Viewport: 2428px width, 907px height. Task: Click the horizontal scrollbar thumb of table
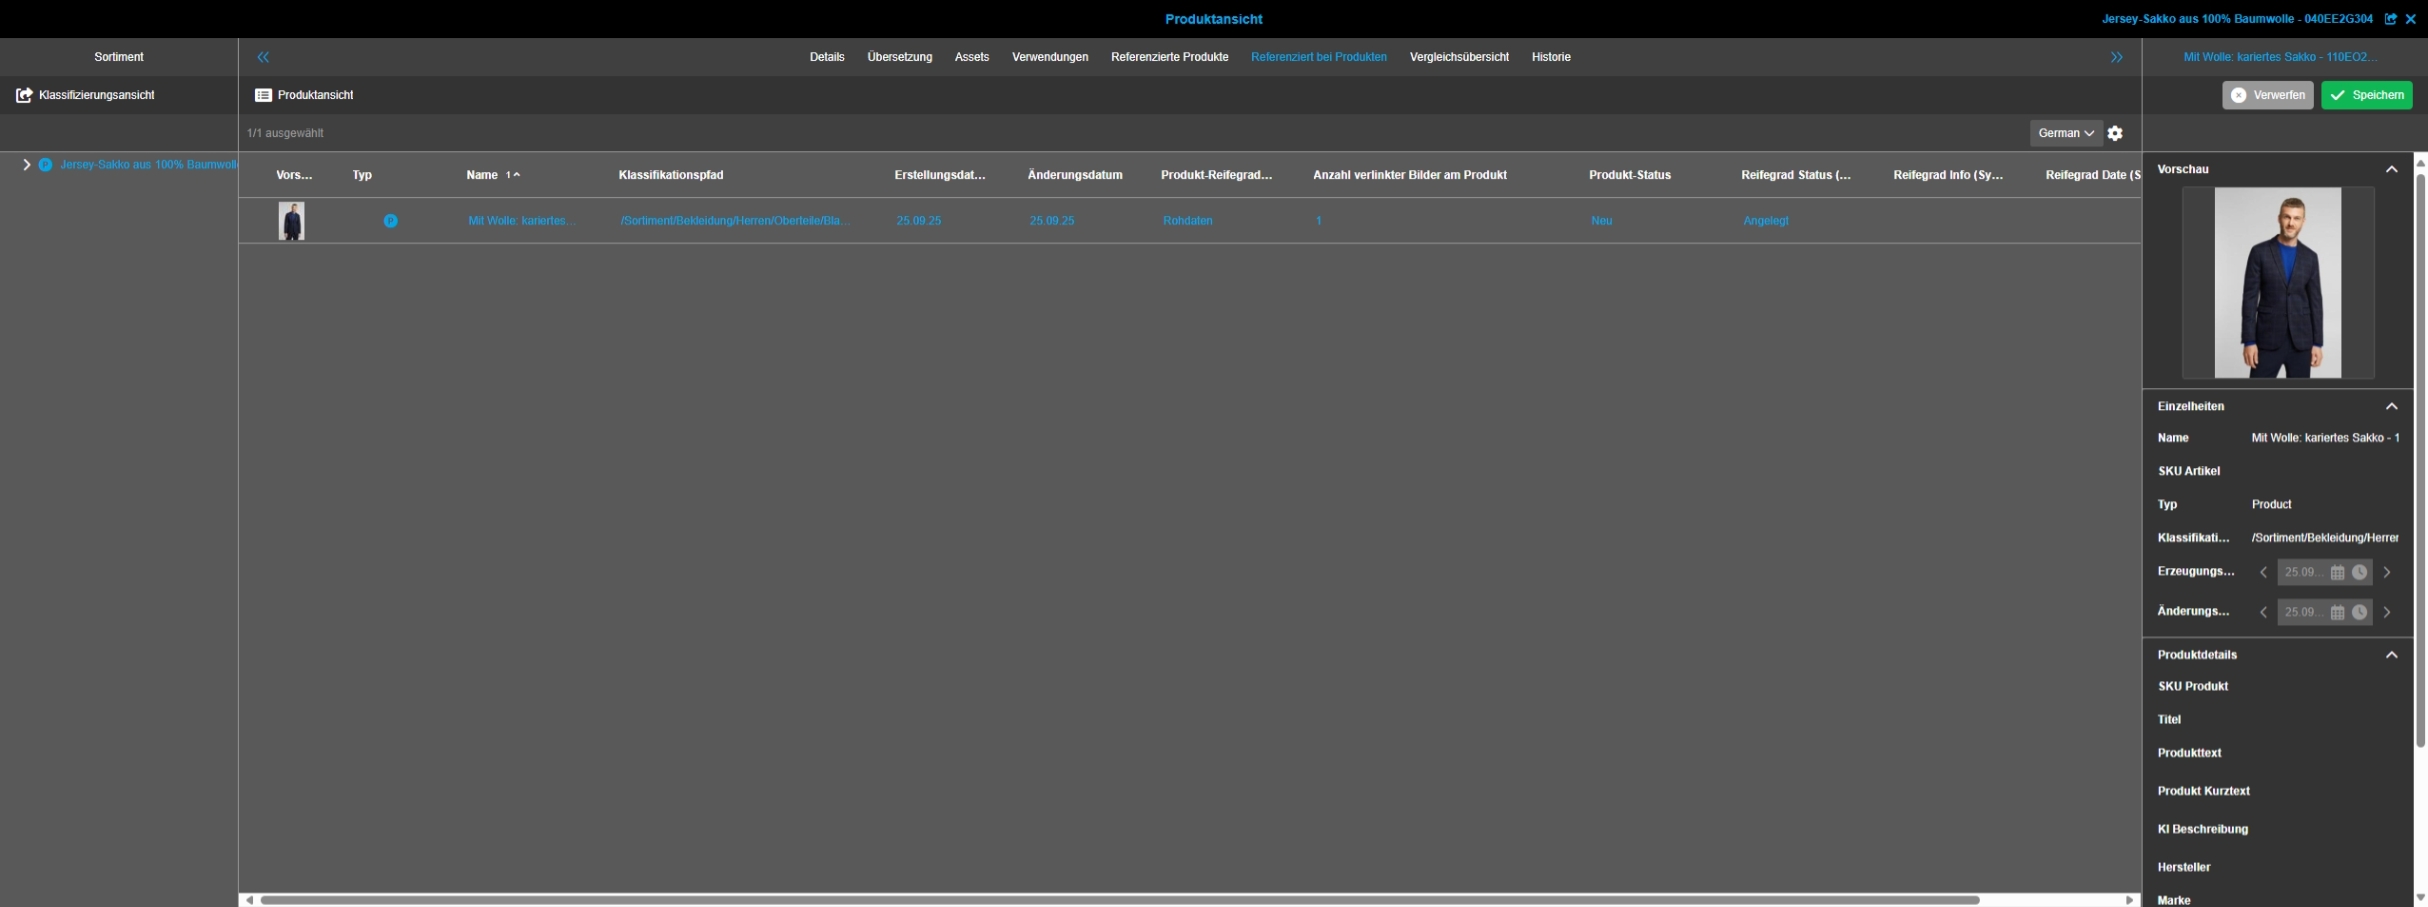pos(1120,900)
